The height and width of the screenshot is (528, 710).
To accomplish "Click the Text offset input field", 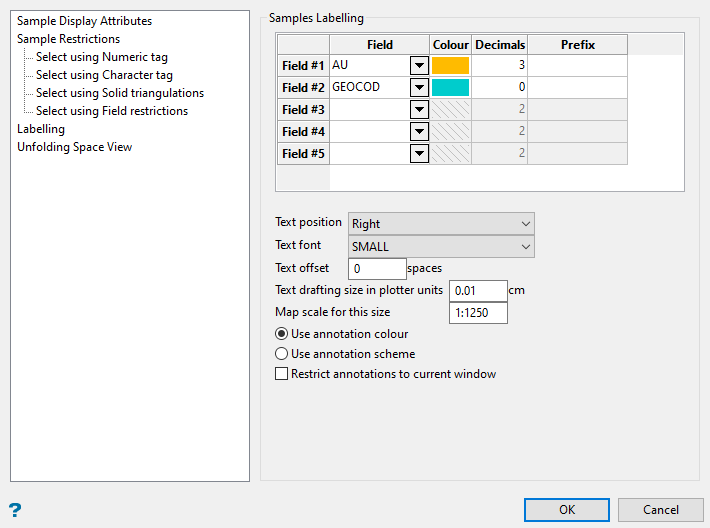I will [x=376, y=269].
